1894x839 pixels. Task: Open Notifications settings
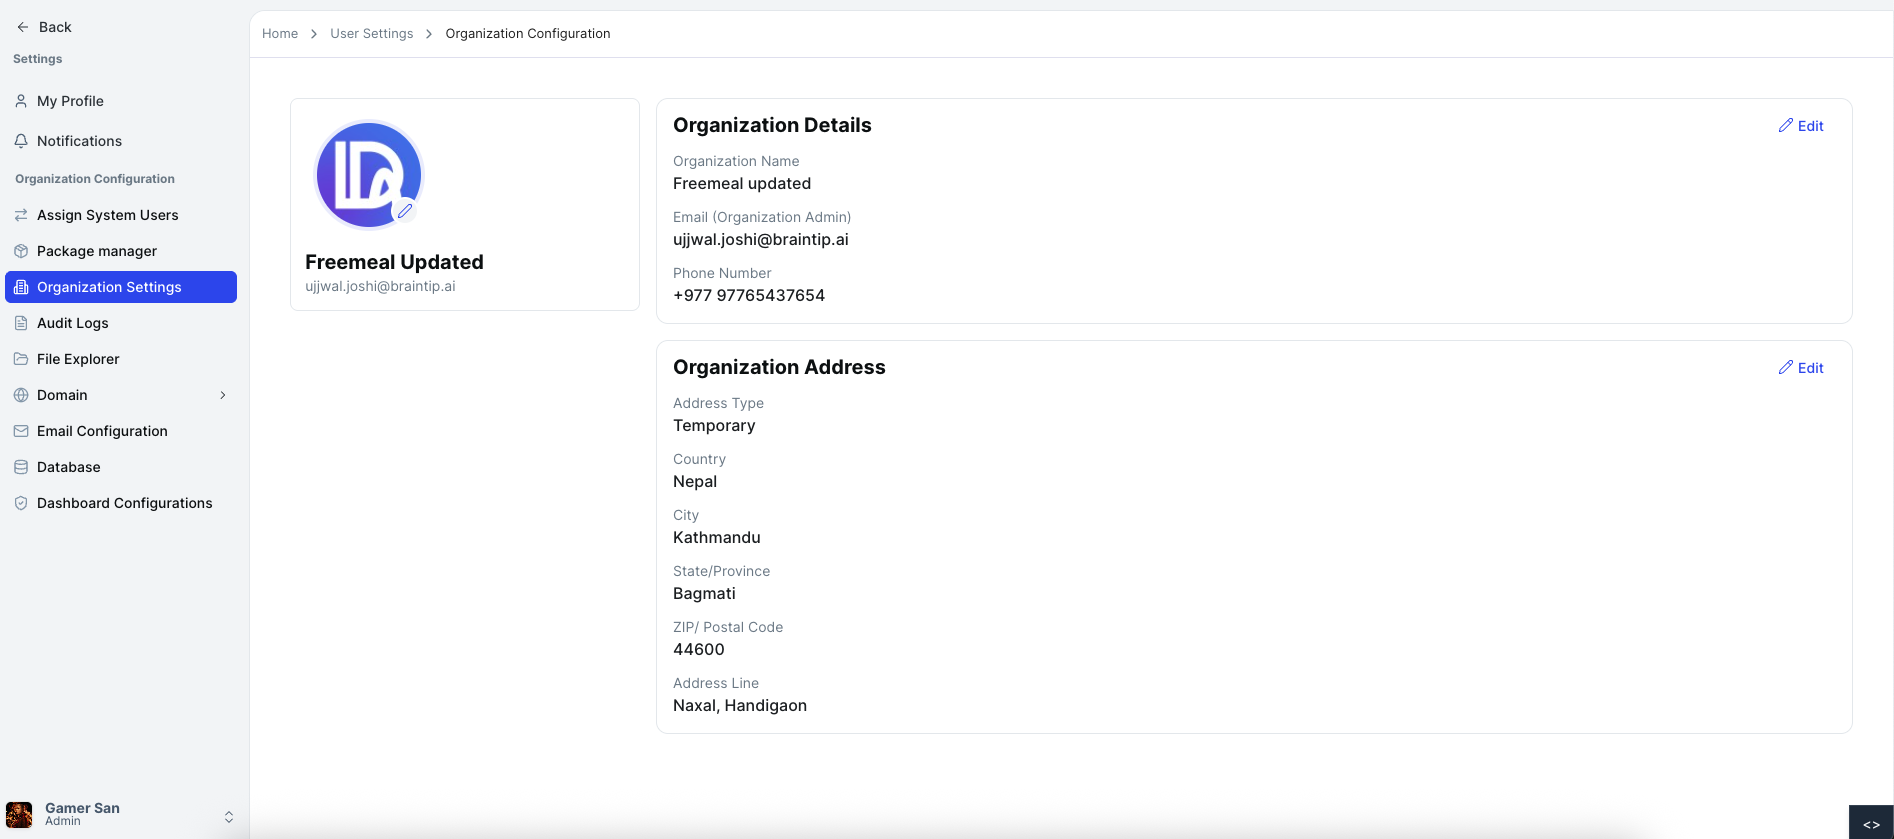click(x=121, y=141)
